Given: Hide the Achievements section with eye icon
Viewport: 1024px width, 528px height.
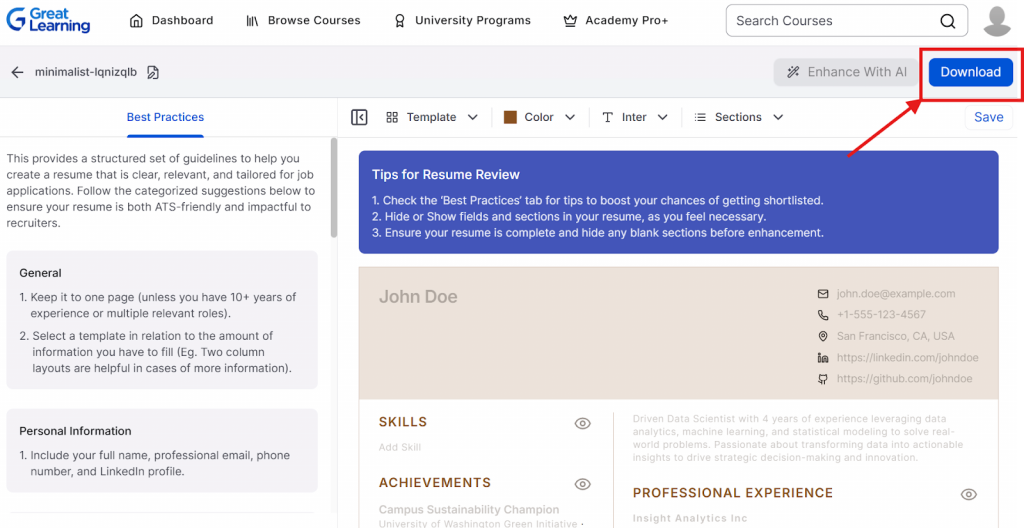Looking at the screenshot, I should (582, 484).
